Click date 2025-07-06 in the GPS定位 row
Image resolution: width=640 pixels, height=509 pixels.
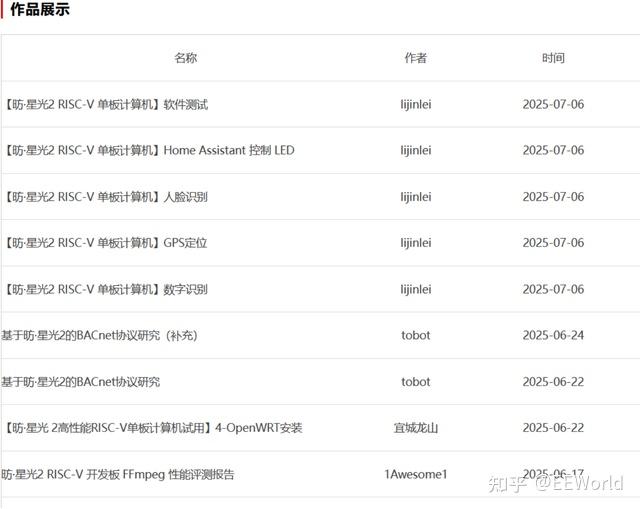(553, 243)
